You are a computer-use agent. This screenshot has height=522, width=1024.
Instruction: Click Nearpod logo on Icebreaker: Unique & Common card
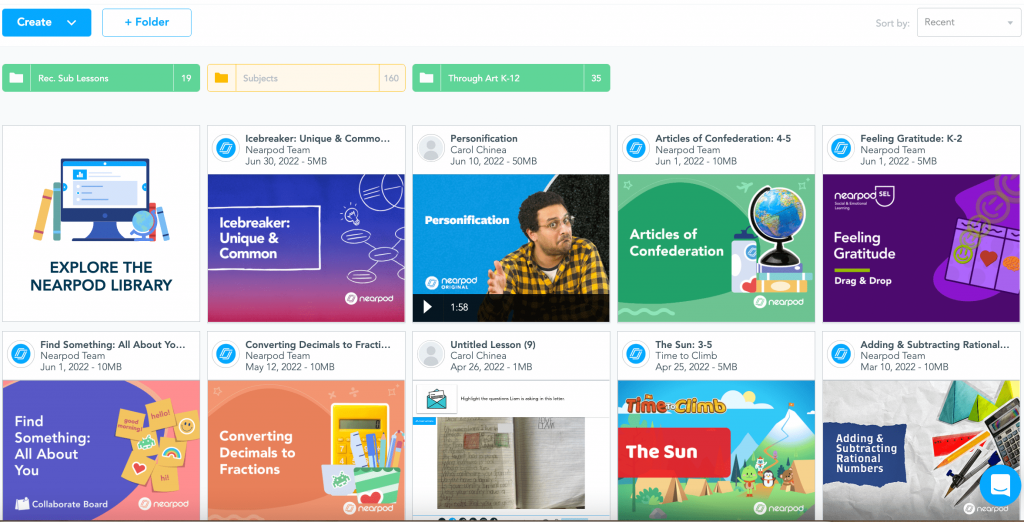[x=226, y=148]
